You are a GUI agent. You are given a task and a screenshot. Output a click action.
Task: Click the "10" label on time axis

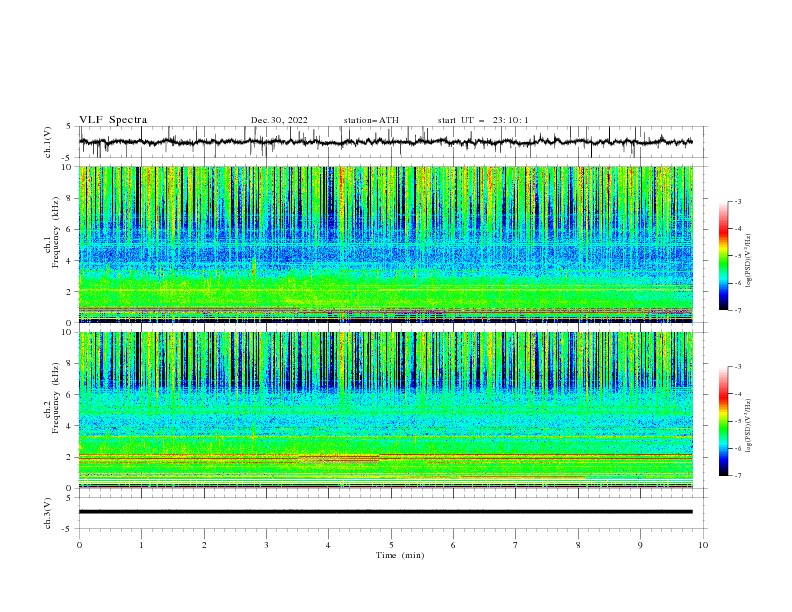pyautogui.click(x=703, y=545)
